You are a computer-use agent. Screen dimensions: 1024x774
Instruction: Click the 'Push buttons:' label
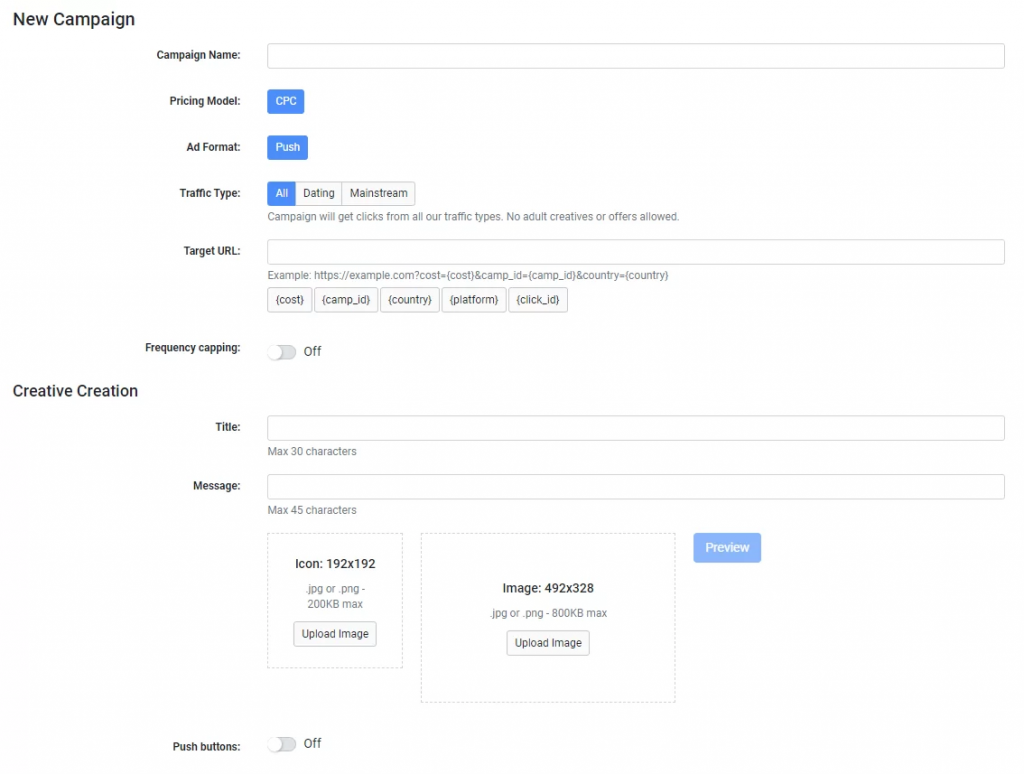coord(206,747)
